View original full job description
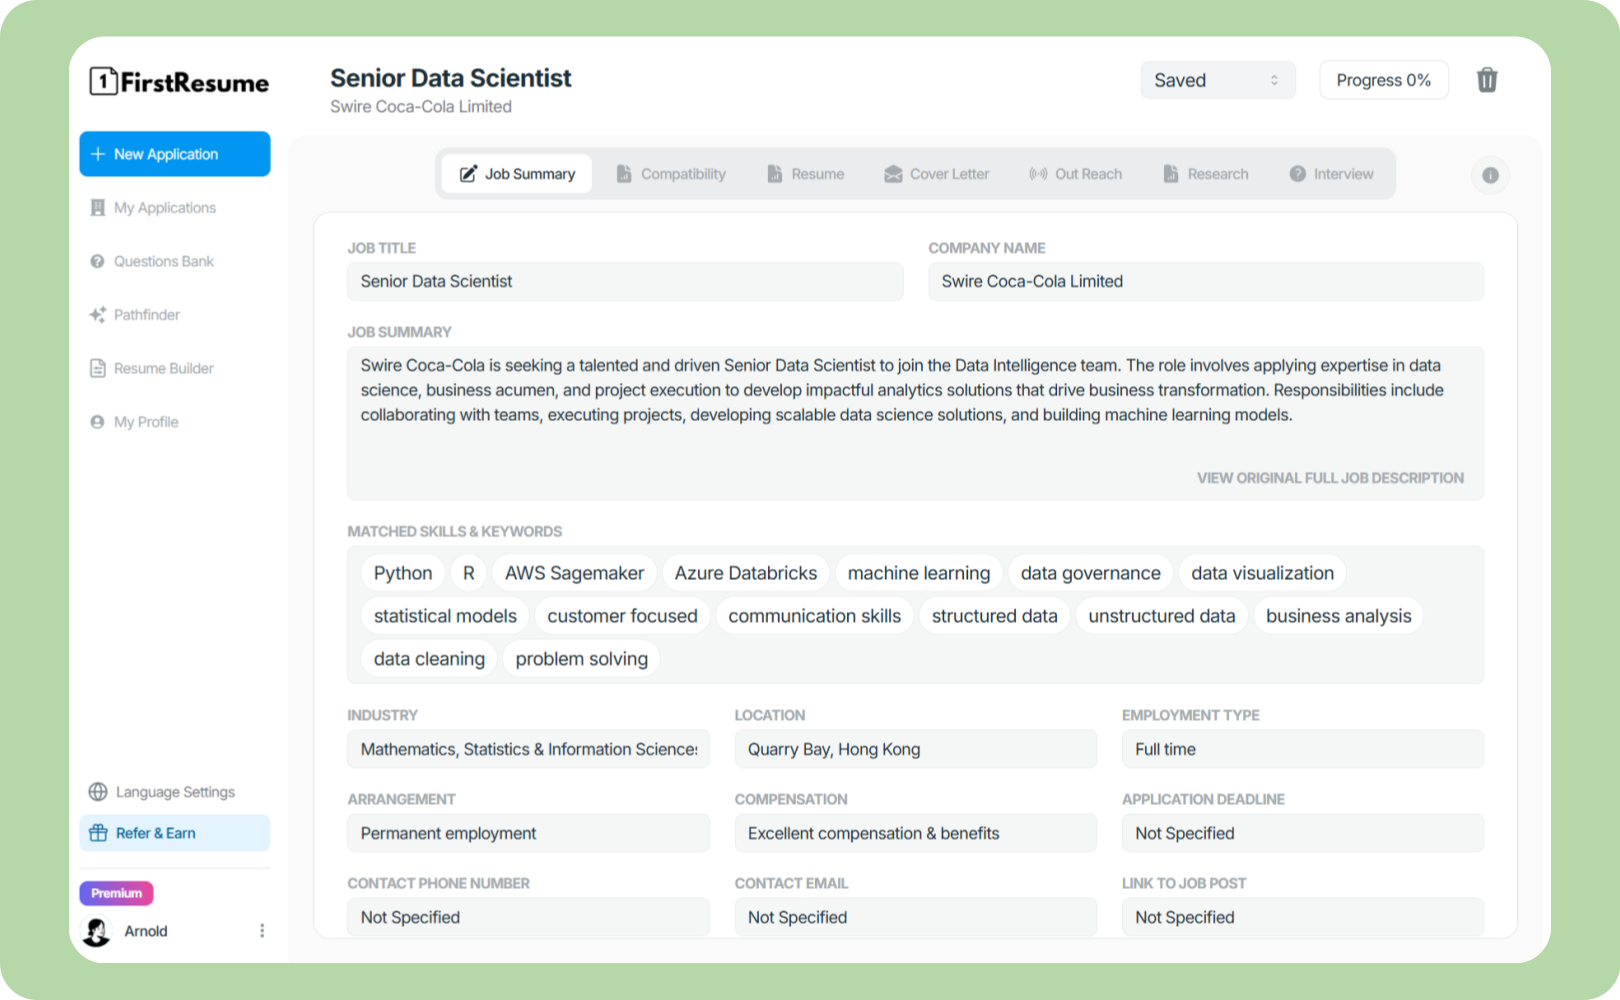This screenshot has height=1000, width=1620. click(1330, 478)
